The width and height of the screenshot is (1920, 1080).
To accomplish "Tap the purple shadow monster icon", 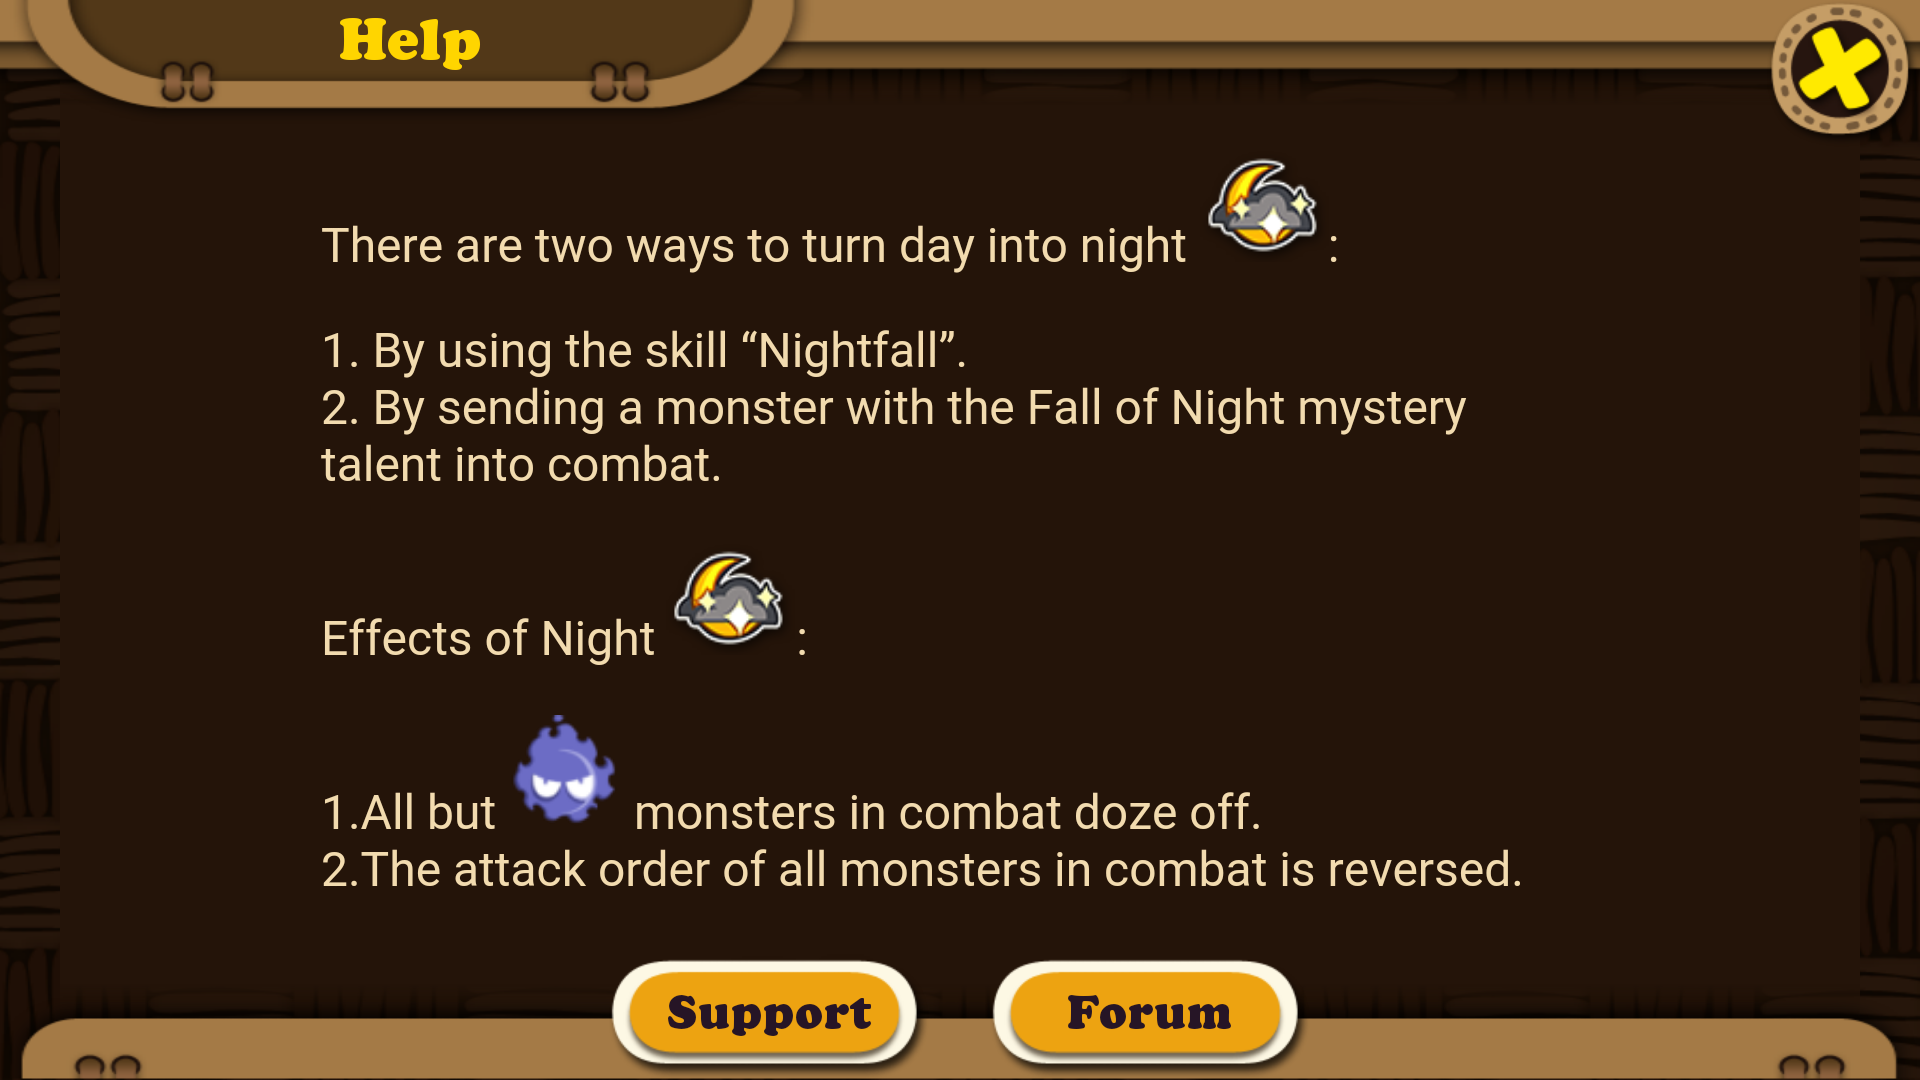I will [564, 769].
